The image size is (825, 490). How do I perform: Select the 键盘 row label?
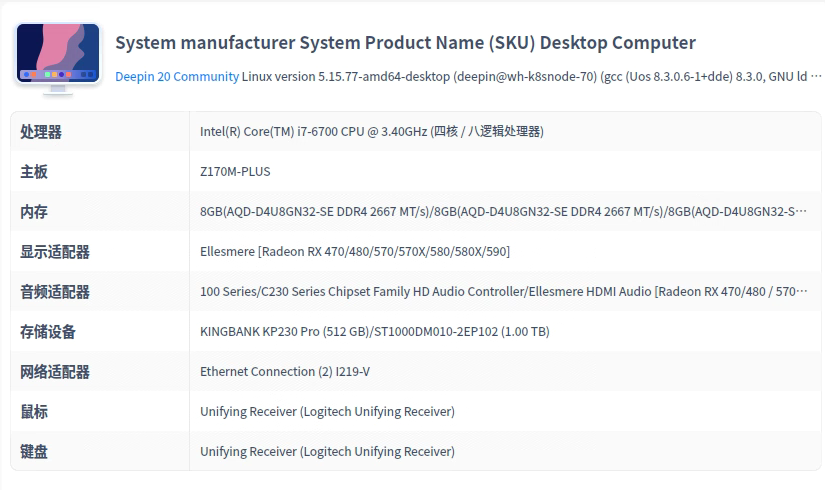(34, 452)
